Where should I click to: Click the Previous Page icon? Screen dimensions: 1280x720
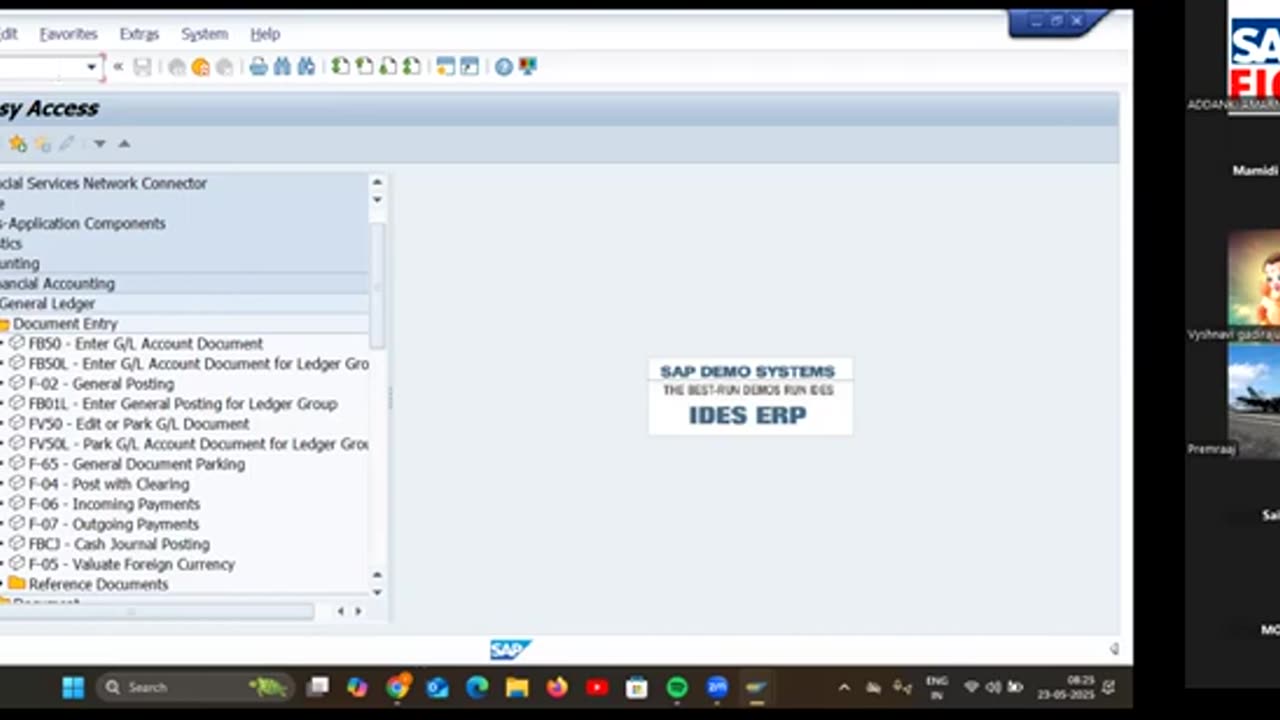point(365,67)
